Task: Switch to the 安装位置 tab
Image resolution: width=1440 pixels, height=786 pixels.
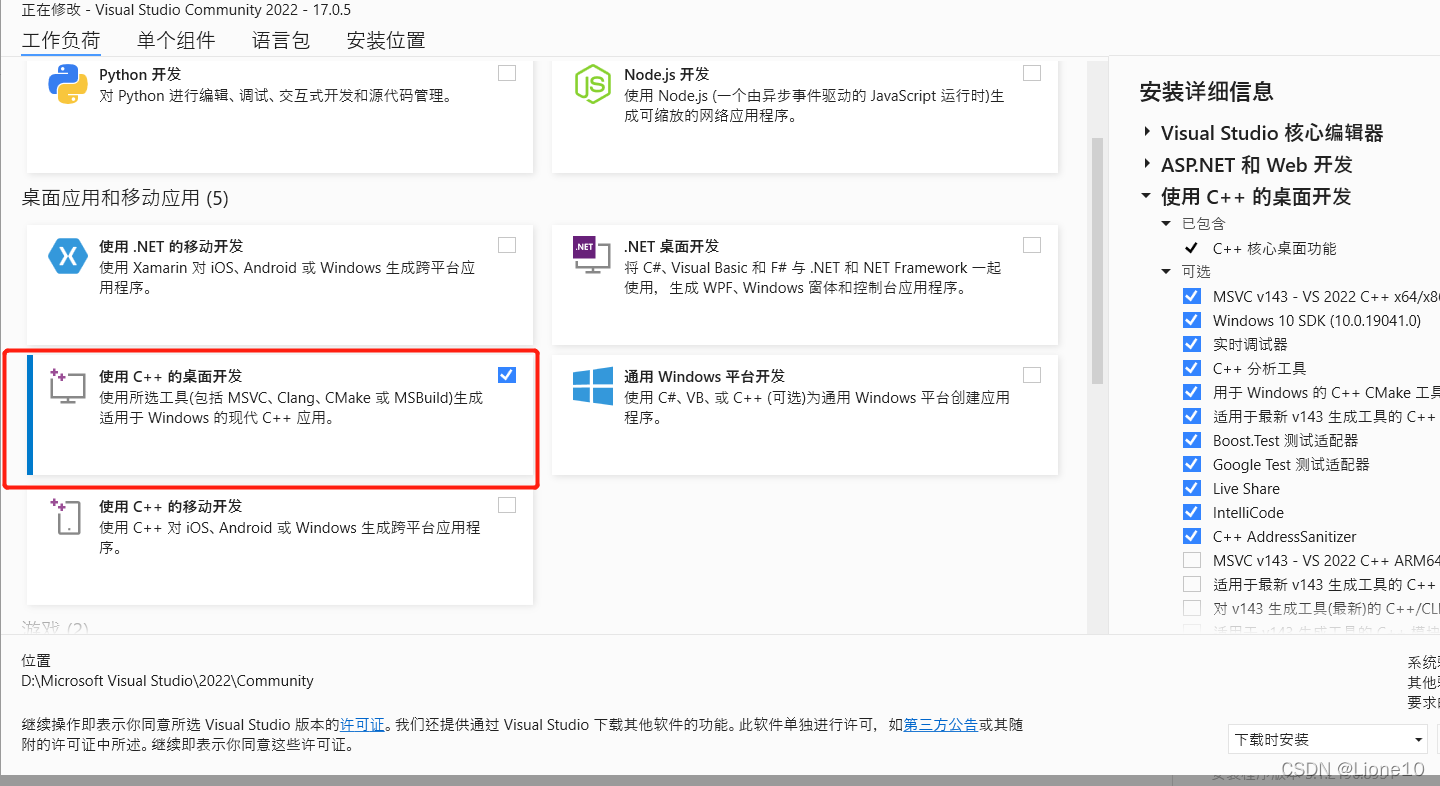Action: pos(386,41)
